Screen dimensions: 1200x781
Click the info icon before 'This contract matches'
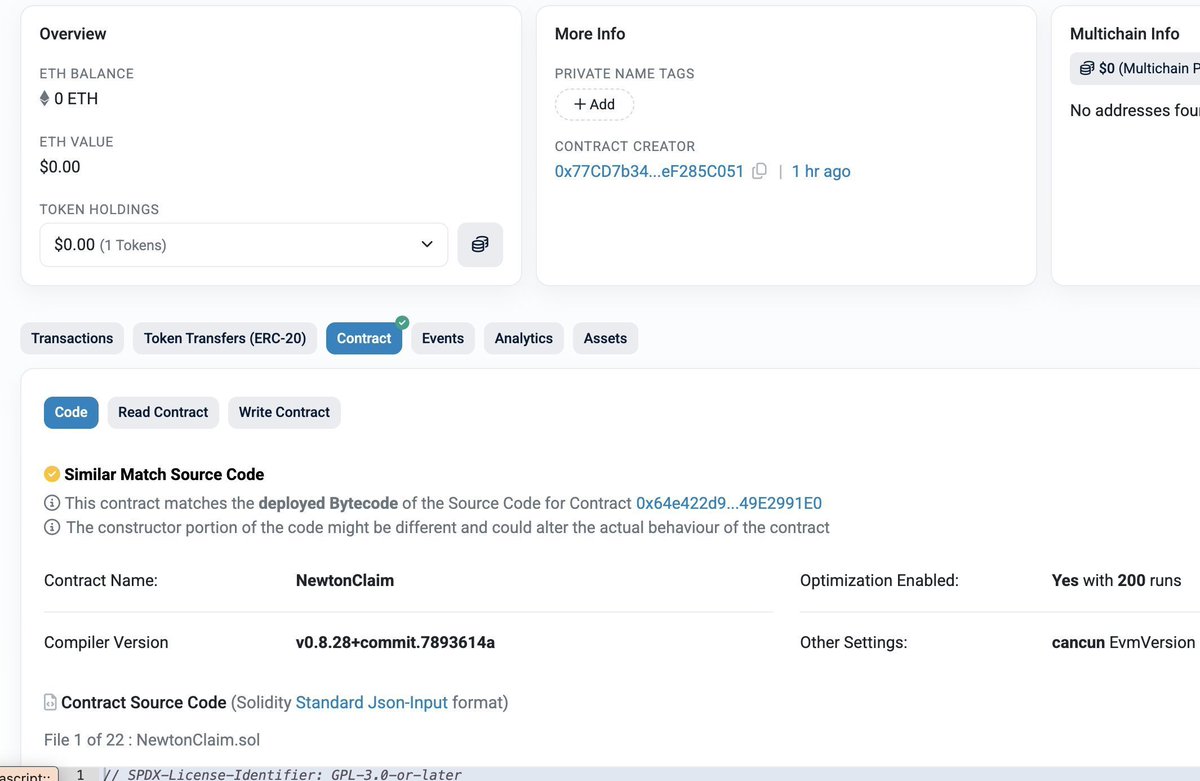coord(52,503)
